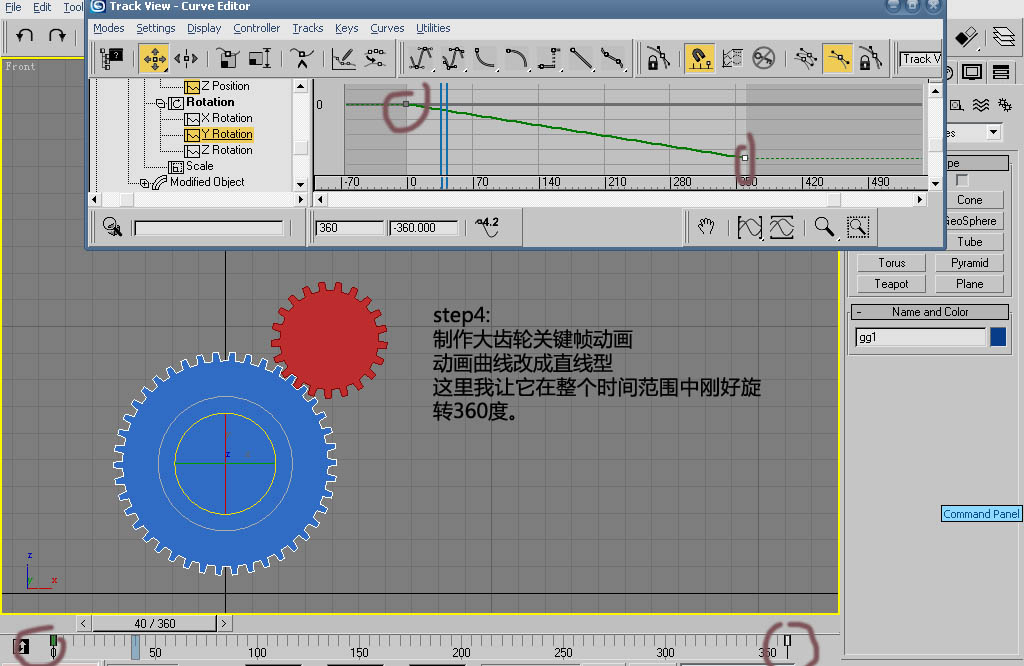Select the Slide Keys tool
Viewport: 1024px width, 666px height.
tap(186, 59)
